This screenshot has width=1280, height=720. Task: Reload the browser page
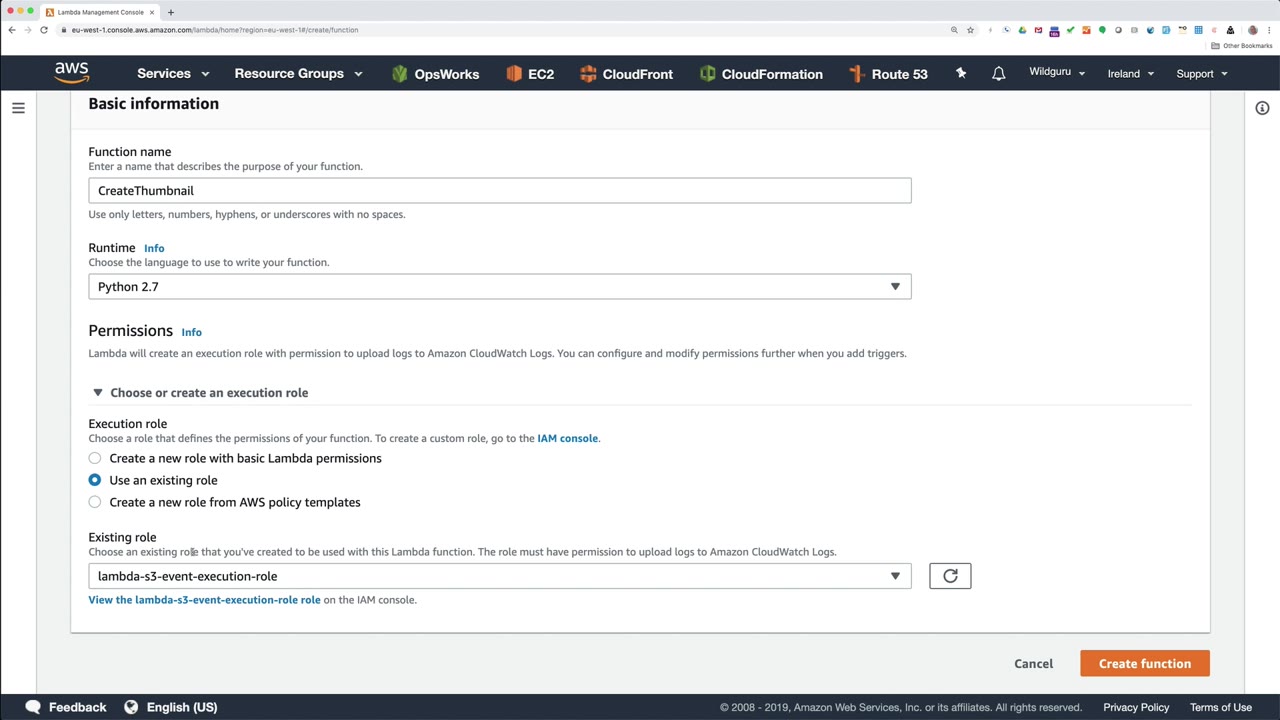click(x=44, y=30)
